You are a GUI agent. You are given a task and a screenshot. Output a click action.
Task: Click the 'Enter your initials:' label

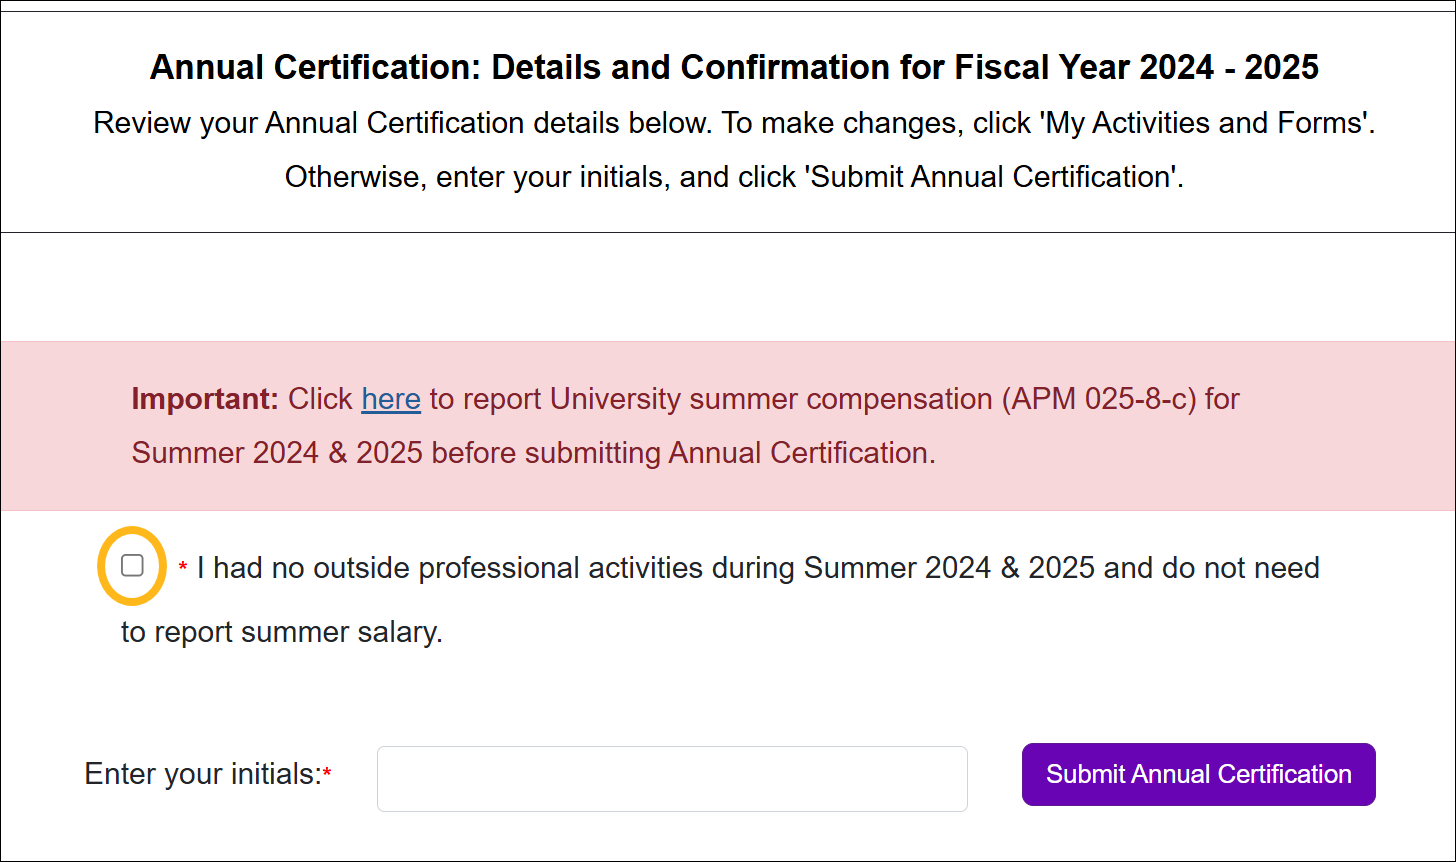[202, 774]
